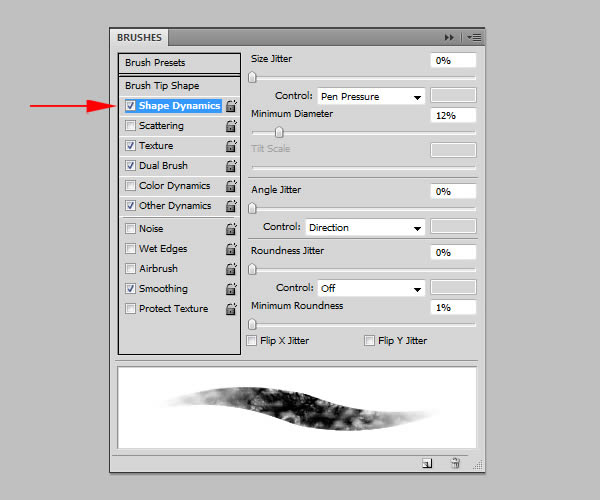The height and width of the screenshot is (500, 600).
Task: Open Angle Jitter Control dropdown (Direction)
Action: [365, 228]
